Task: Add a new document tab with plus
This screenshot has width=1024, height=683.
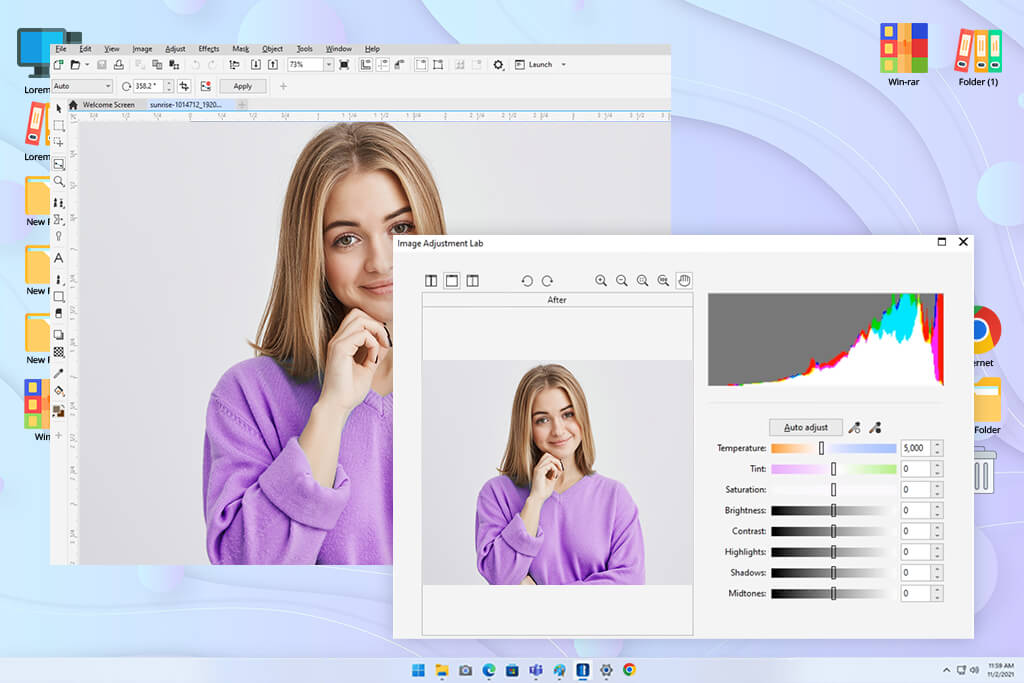Action: click(242, 104)
